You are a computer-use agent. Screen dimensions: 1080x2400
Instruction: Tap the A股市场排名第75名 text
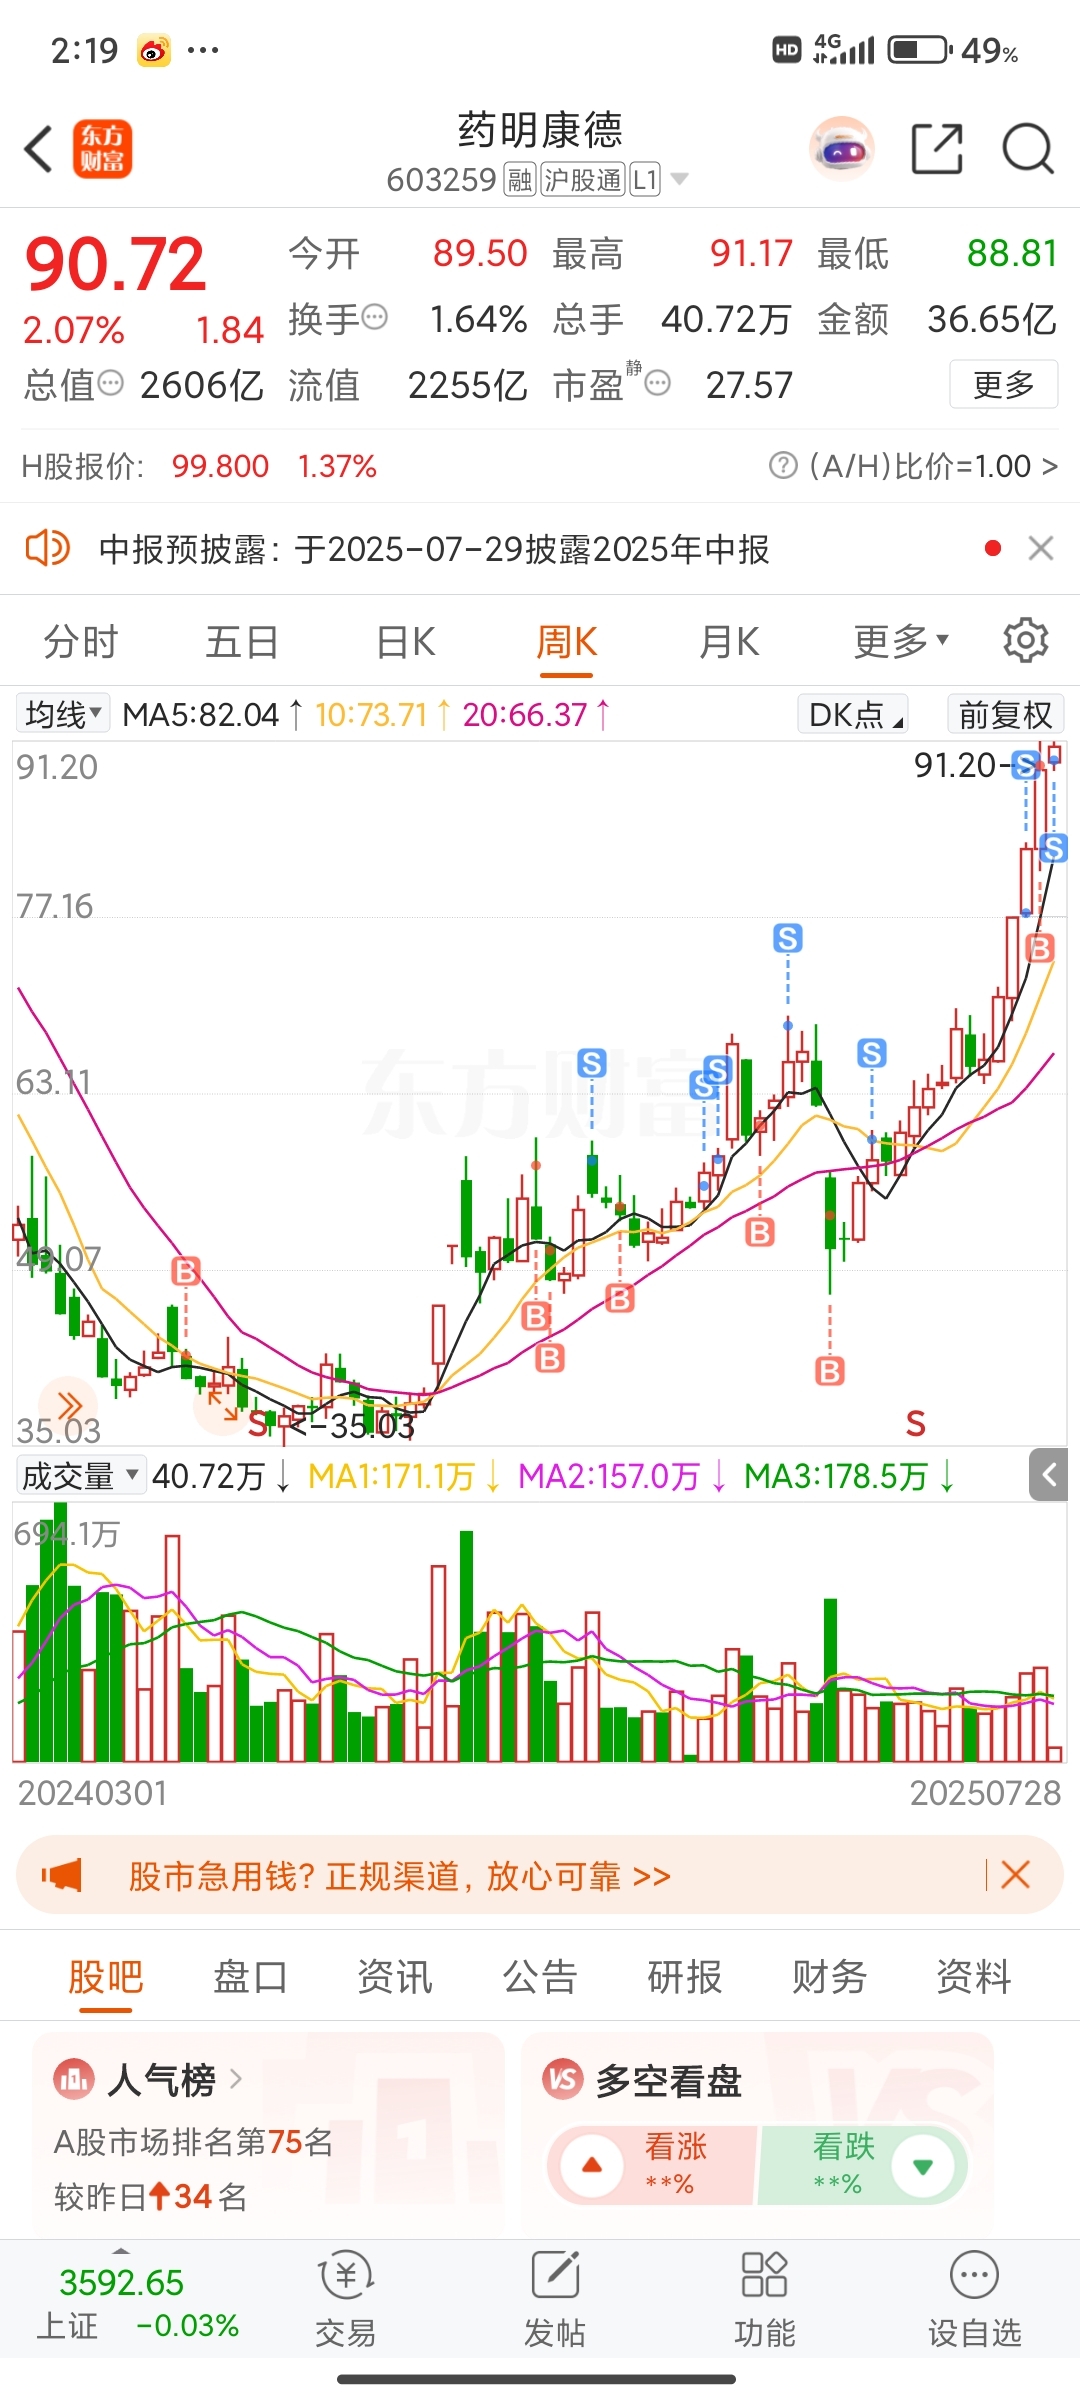click(193, 2142)
